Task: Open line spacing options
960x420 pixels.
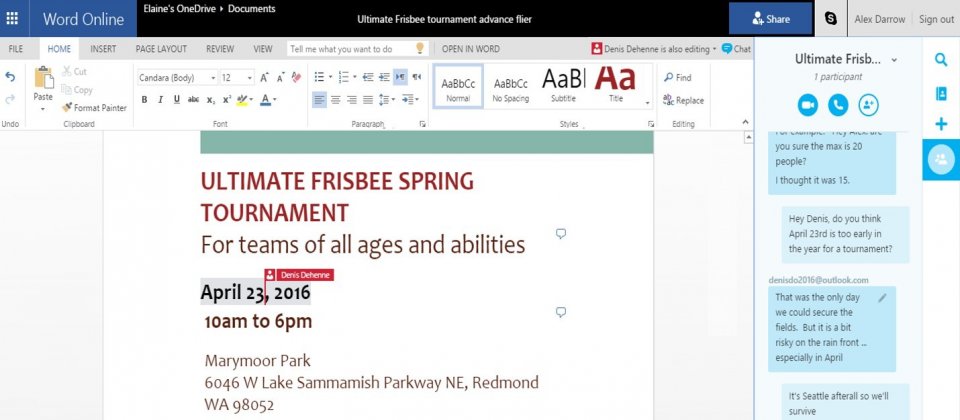Action: click(386, 99)
